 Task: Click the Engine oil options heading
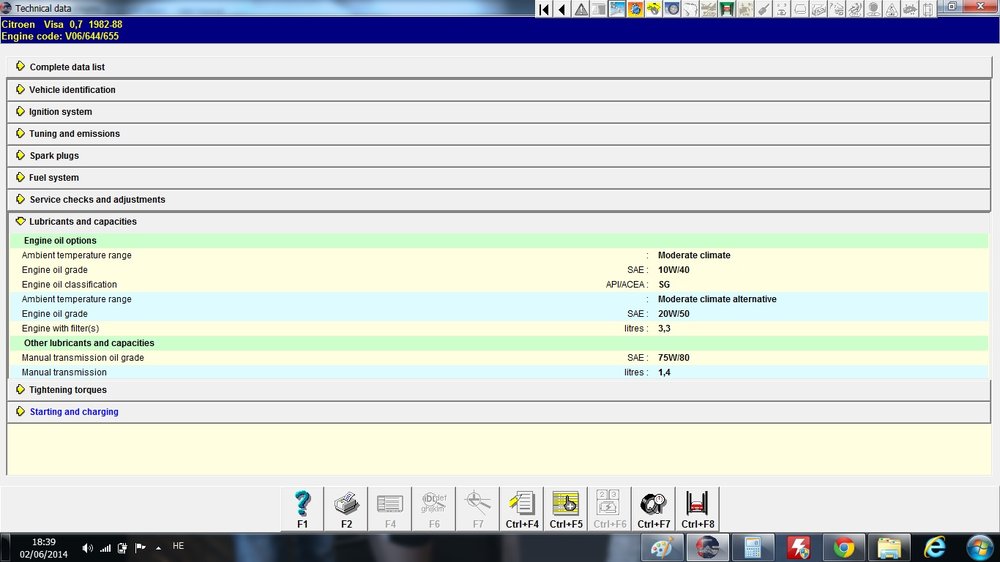(x=60, y=240)
